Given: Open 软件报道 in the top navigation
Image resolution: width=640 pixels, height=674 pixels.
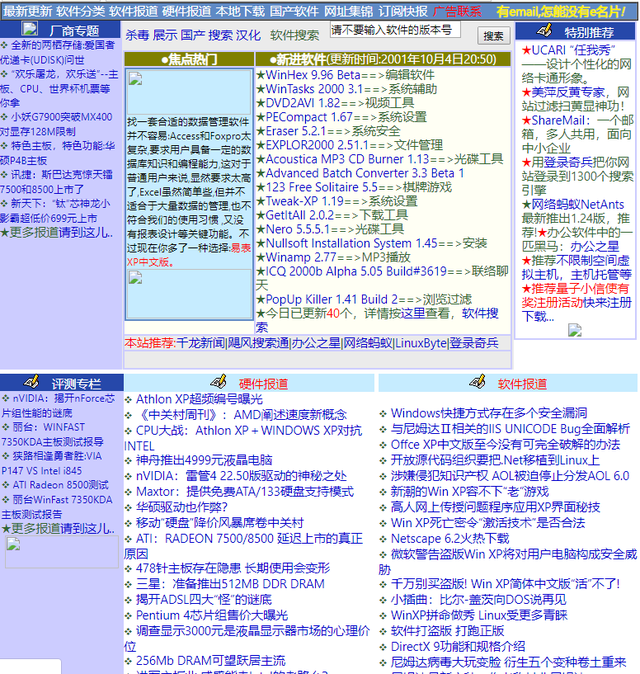Looking at the screenshot, I should point(134,11).
